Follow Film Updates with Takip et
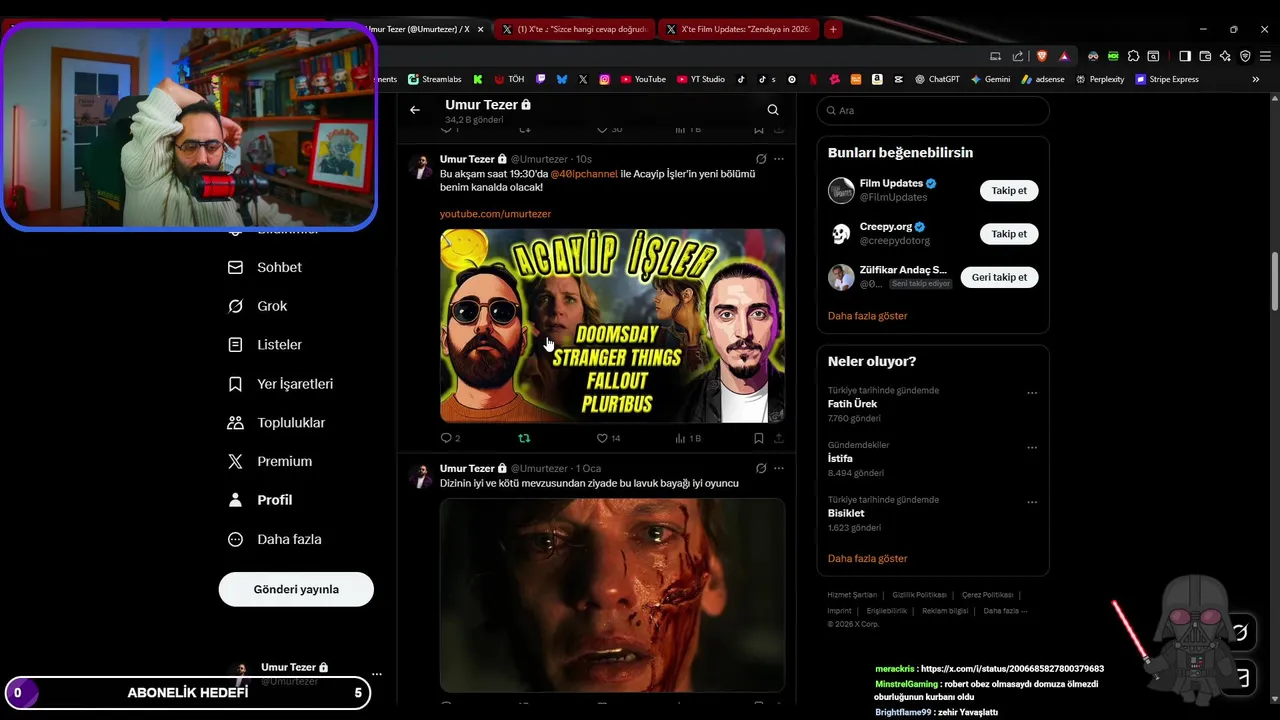This screenshot has height=720, width=1280. pos(1009,190)
